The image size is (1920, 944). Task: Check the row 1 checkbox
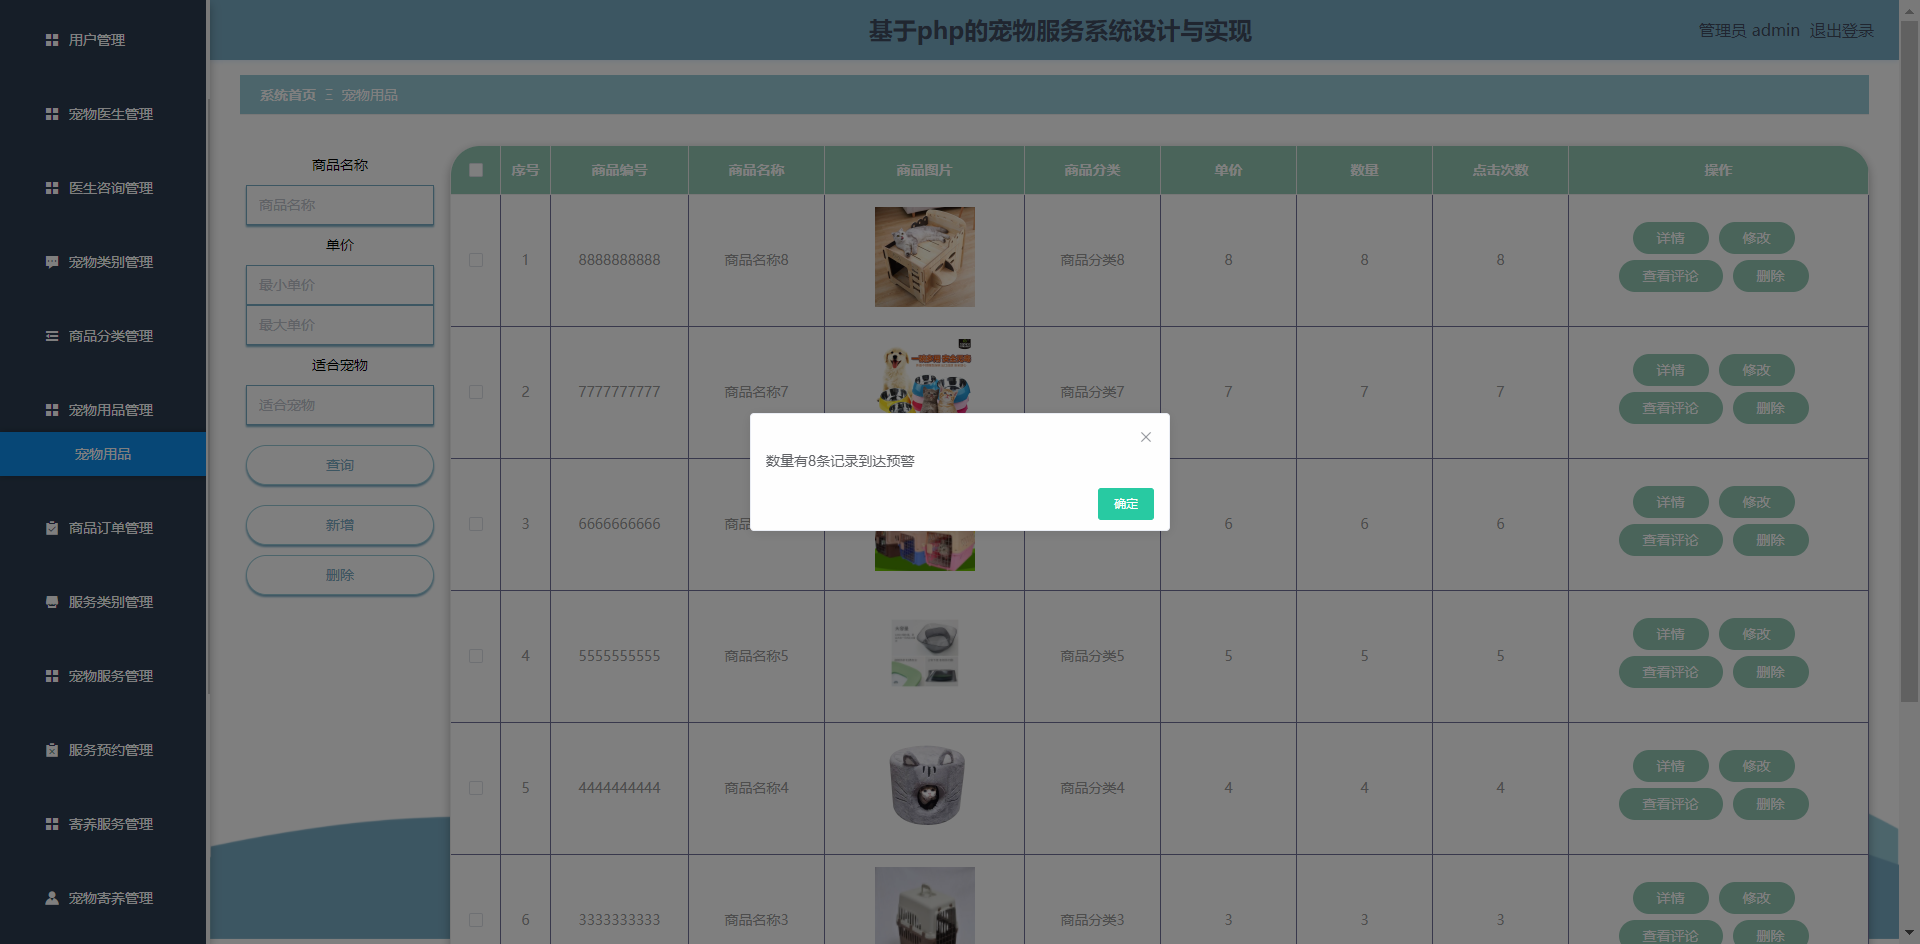click(476, 260)
